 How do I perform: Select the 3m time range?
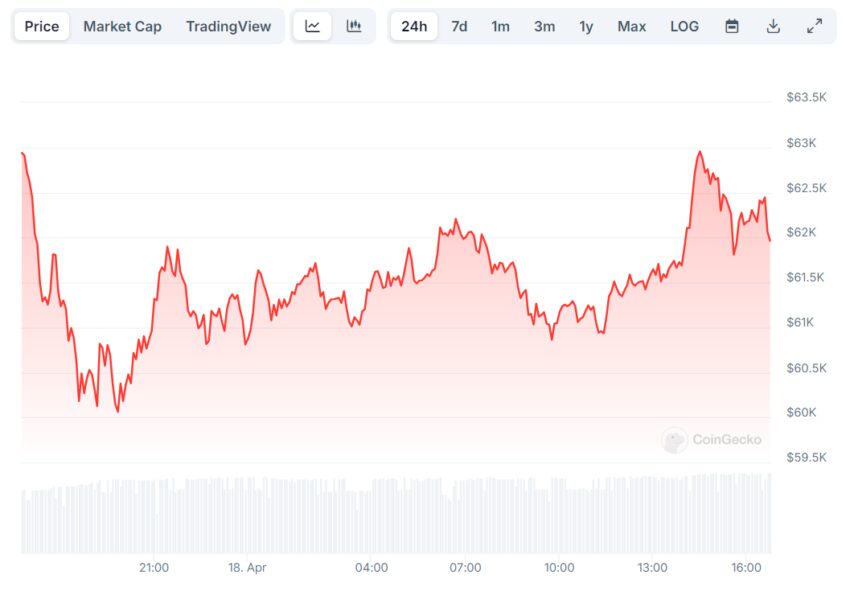coord(544,26)
